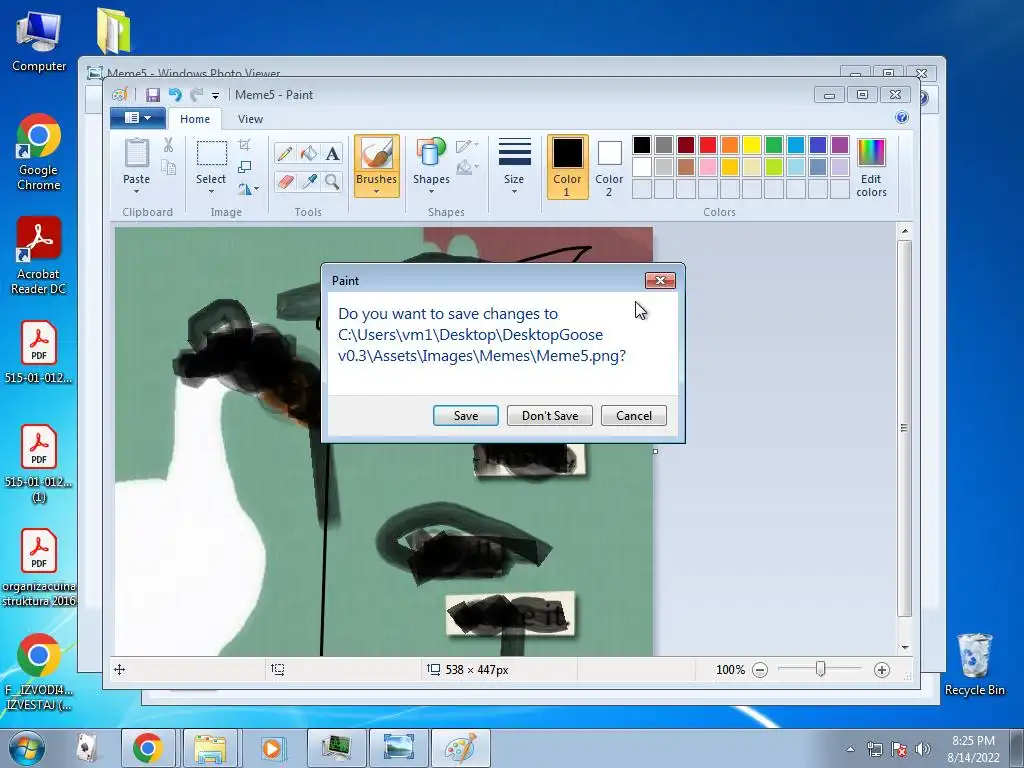Click the Redo arrow in title bar

point(197,95)
